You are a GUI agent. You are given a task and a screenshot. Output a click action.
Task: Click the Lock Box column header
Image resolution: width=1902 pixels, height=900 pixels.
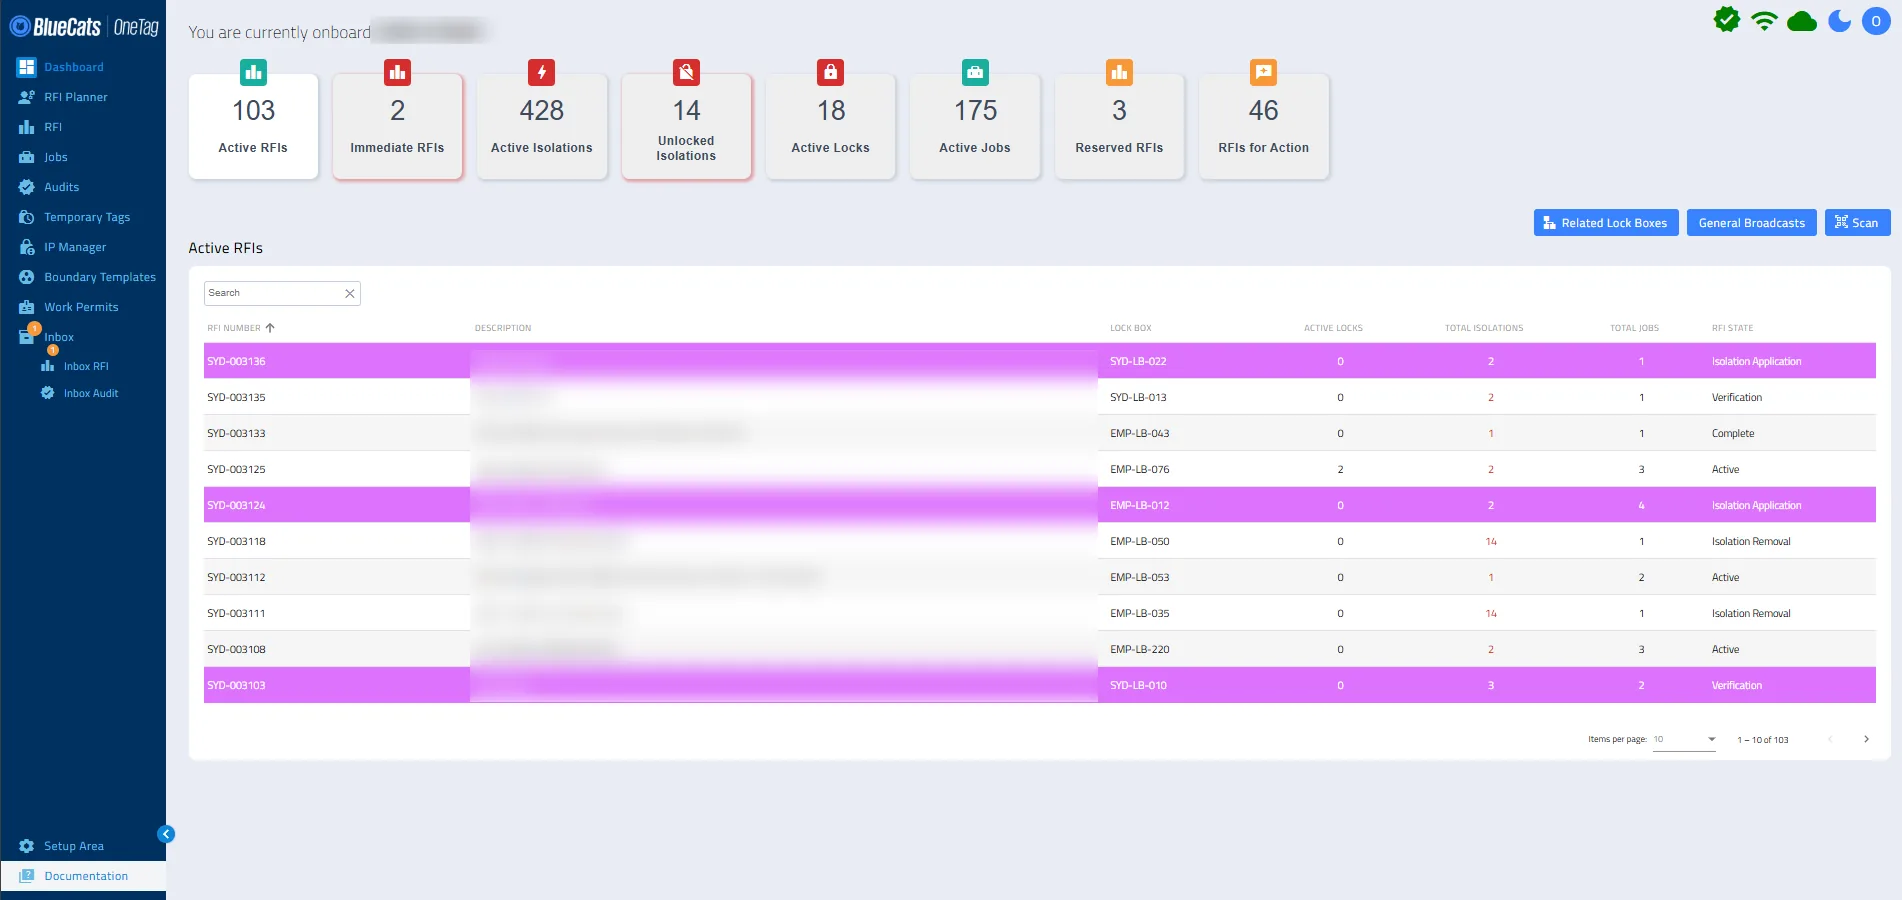coord(1131,328)
